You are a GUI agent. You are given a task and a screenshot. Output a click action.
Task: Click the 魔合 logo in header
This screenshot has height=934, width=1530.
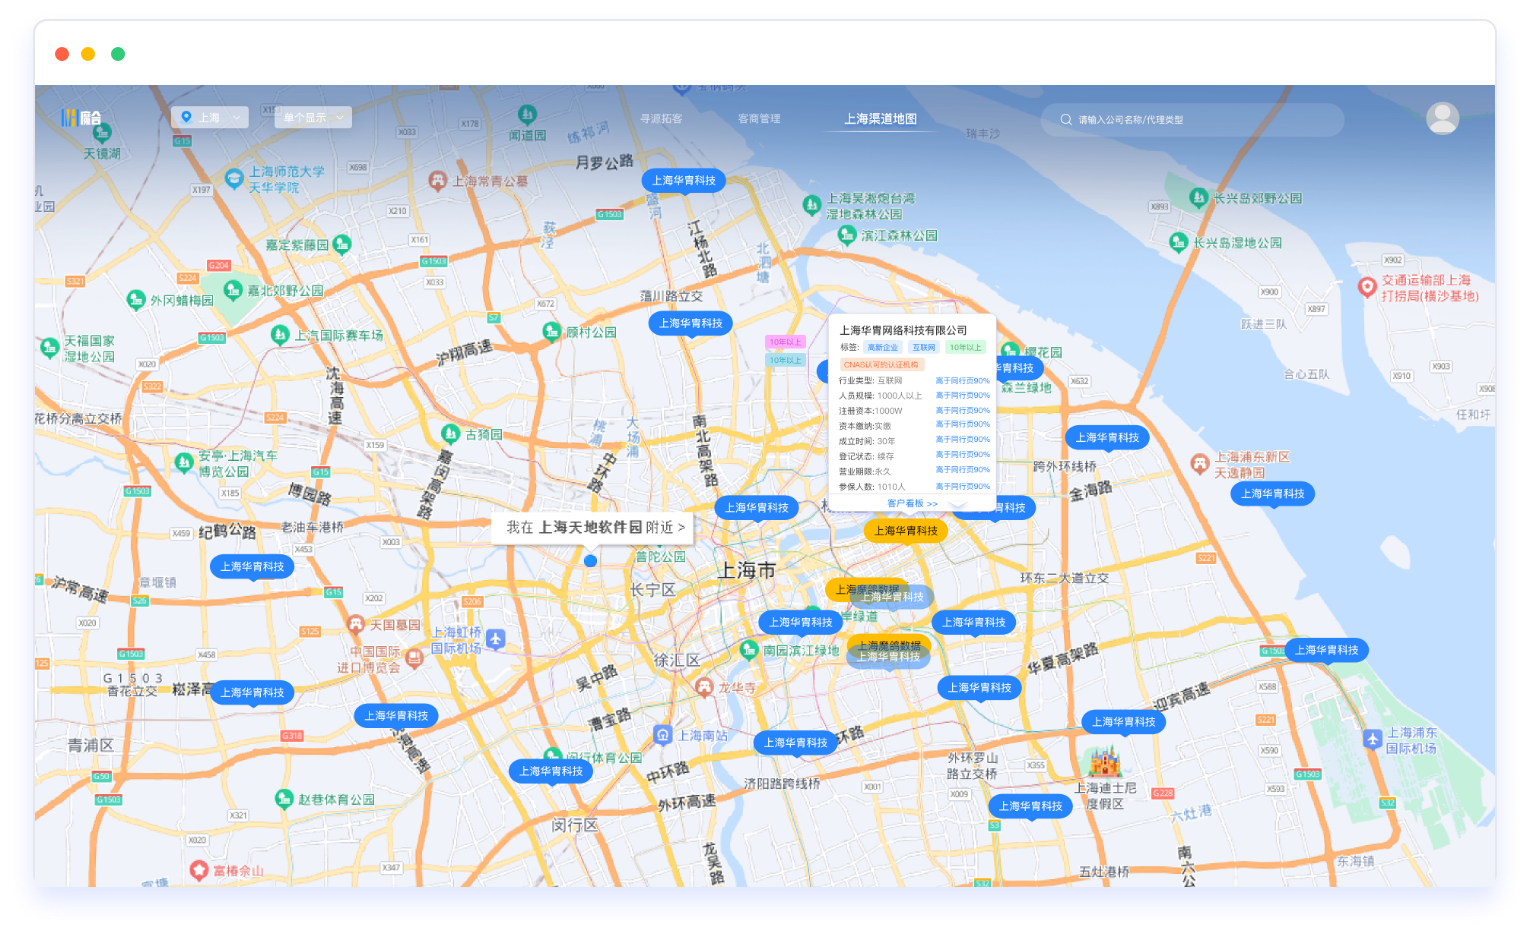point(81,118)
